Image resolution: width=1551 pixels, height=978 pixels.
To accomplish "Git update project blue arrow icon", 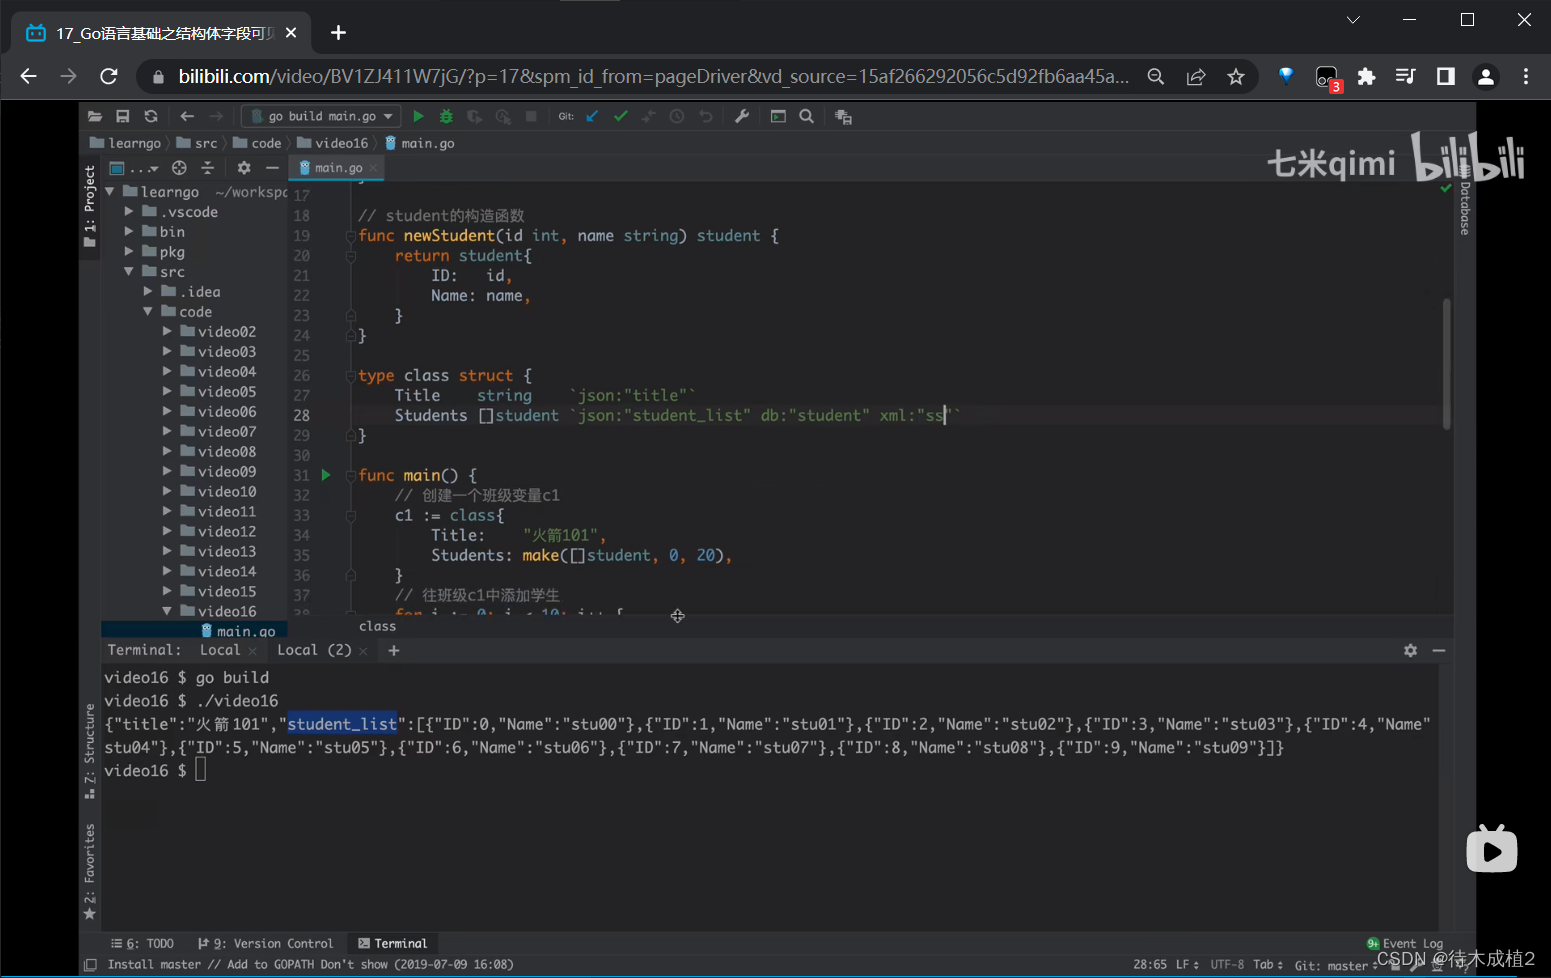I will 592,116.
